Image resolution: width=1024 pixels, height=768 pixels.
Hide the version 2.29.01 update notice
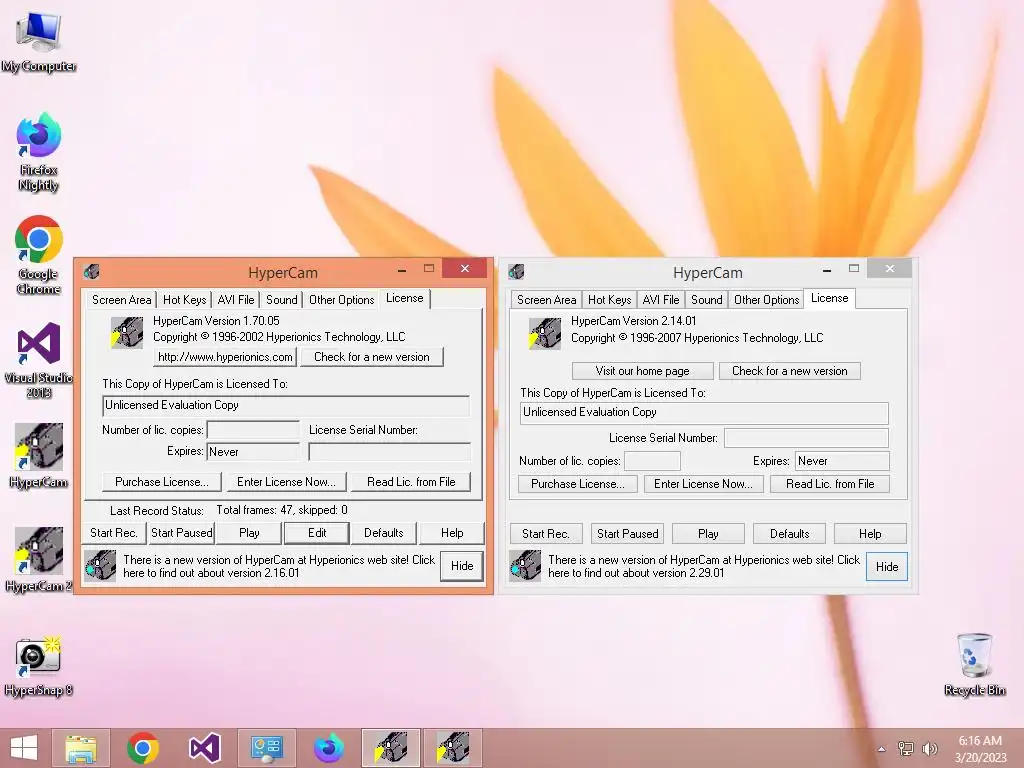887,566
